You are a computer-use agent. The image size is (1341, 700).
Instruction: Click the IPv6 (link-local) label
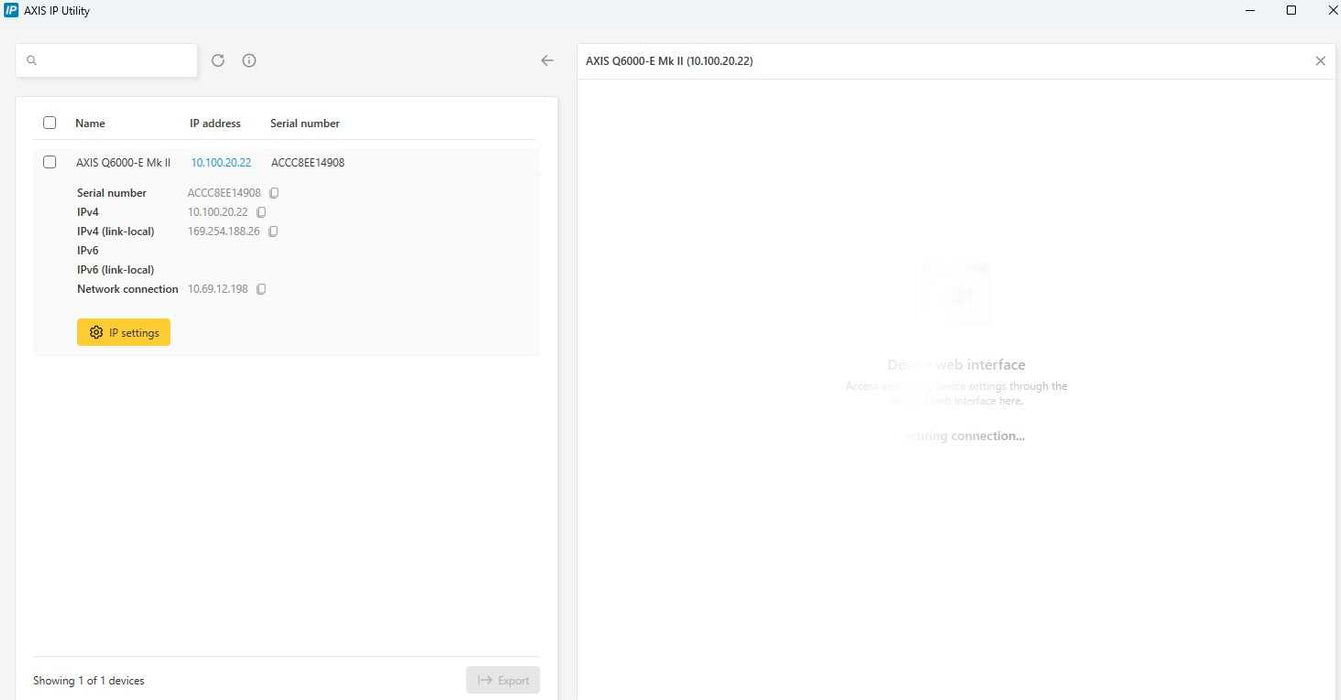pos(115,270)
